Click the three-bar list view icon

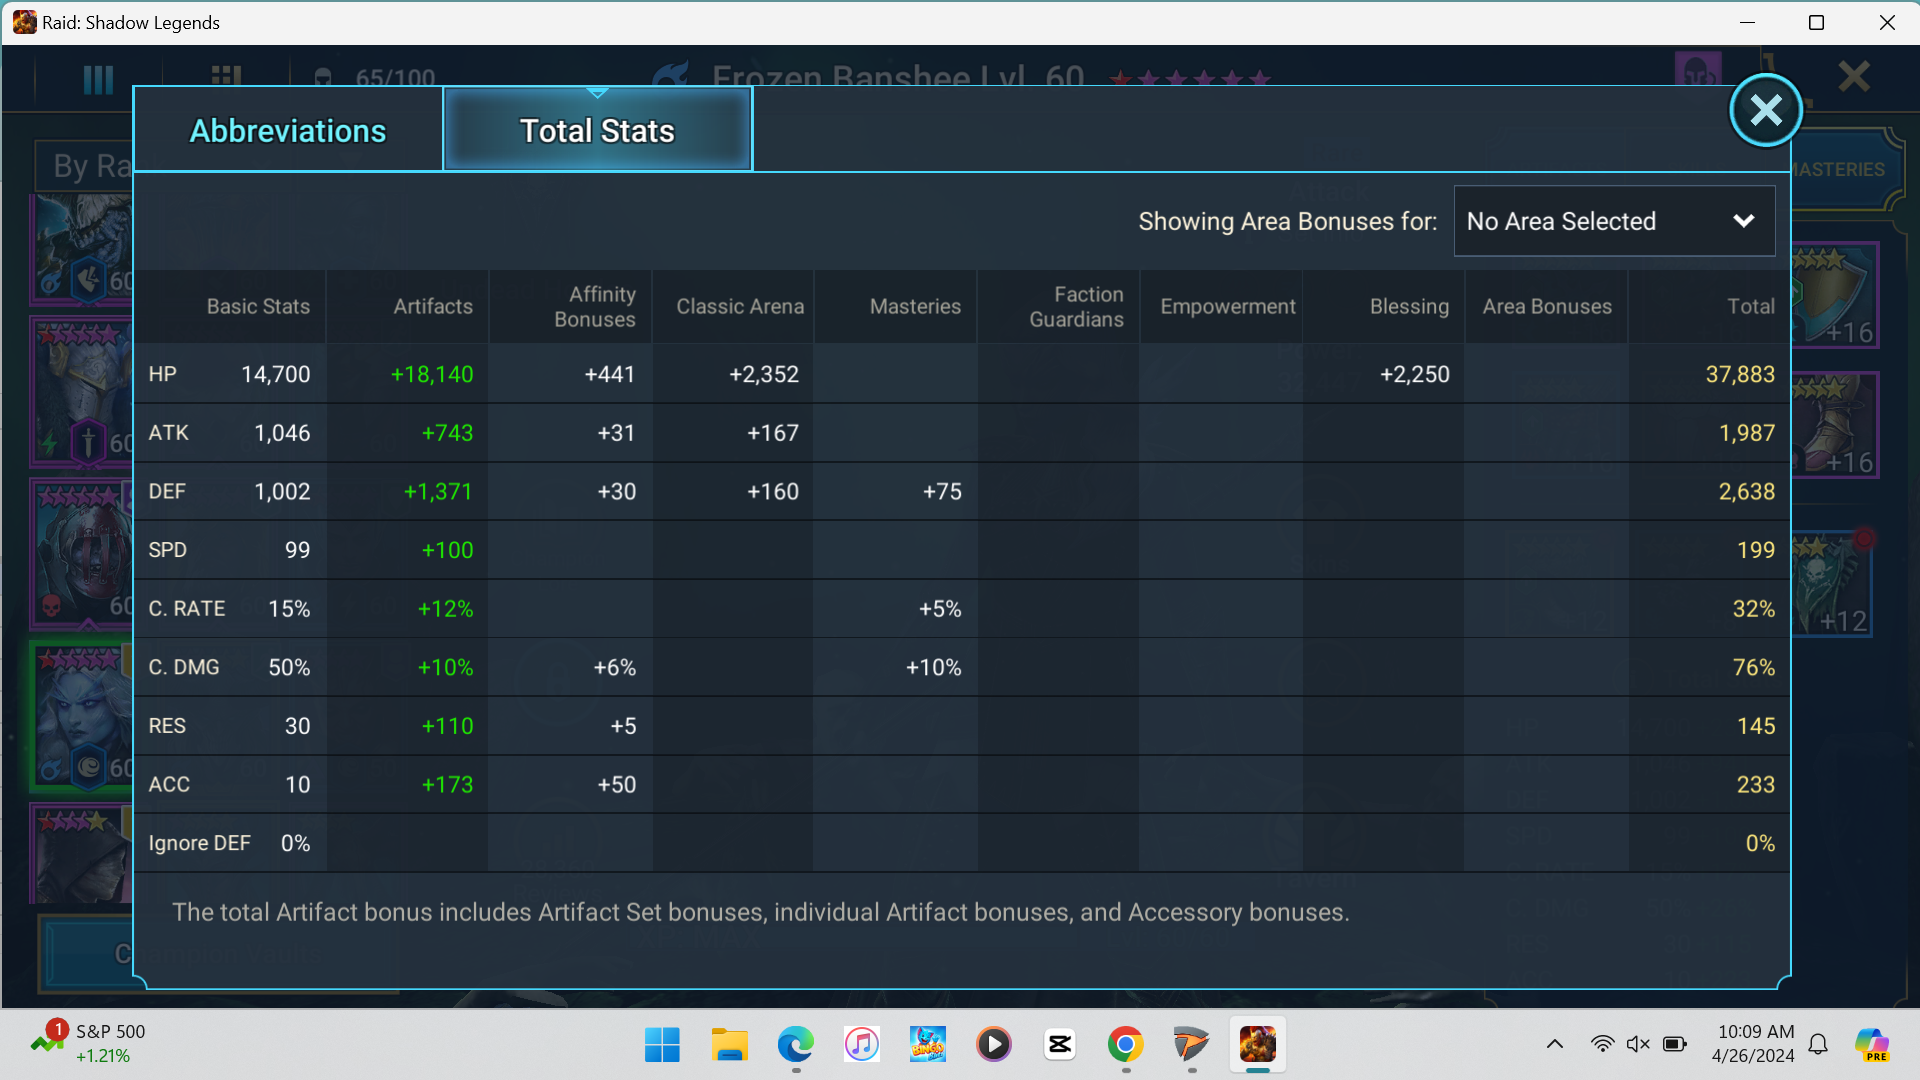98,79
